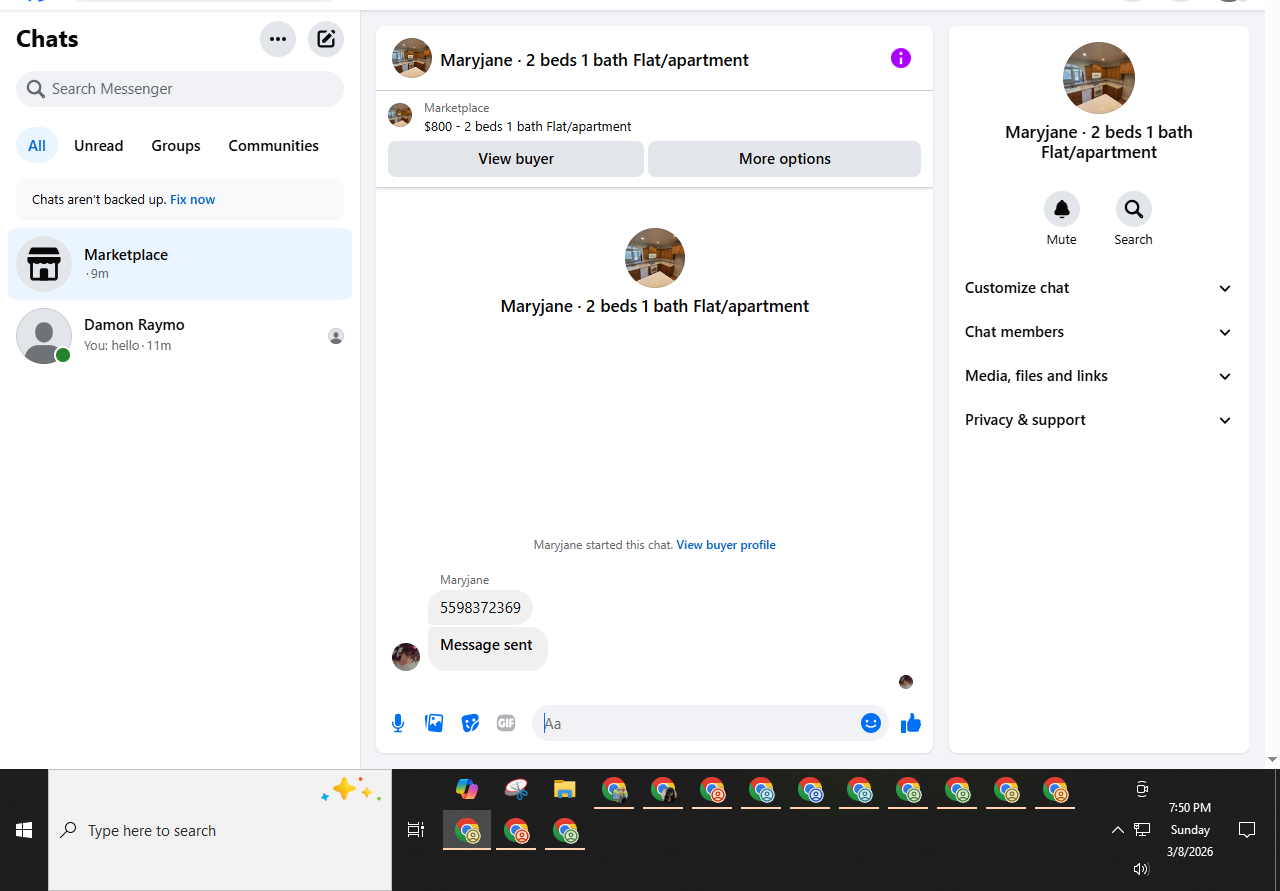Screen dimensions: 1280x891
Task: Click the More options button
Action: click(x=785, y=159)
